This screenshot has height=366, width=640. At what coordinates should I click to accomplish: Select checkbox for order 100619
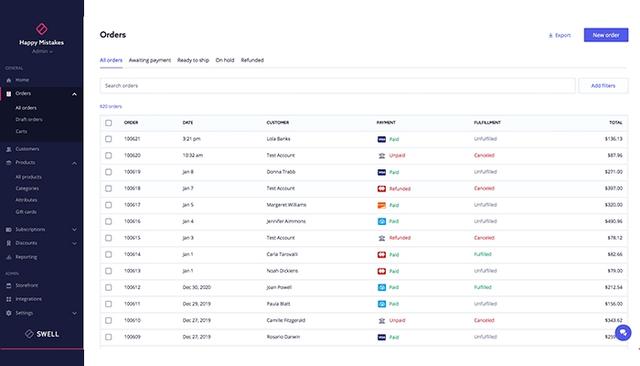tap(108, 172)
